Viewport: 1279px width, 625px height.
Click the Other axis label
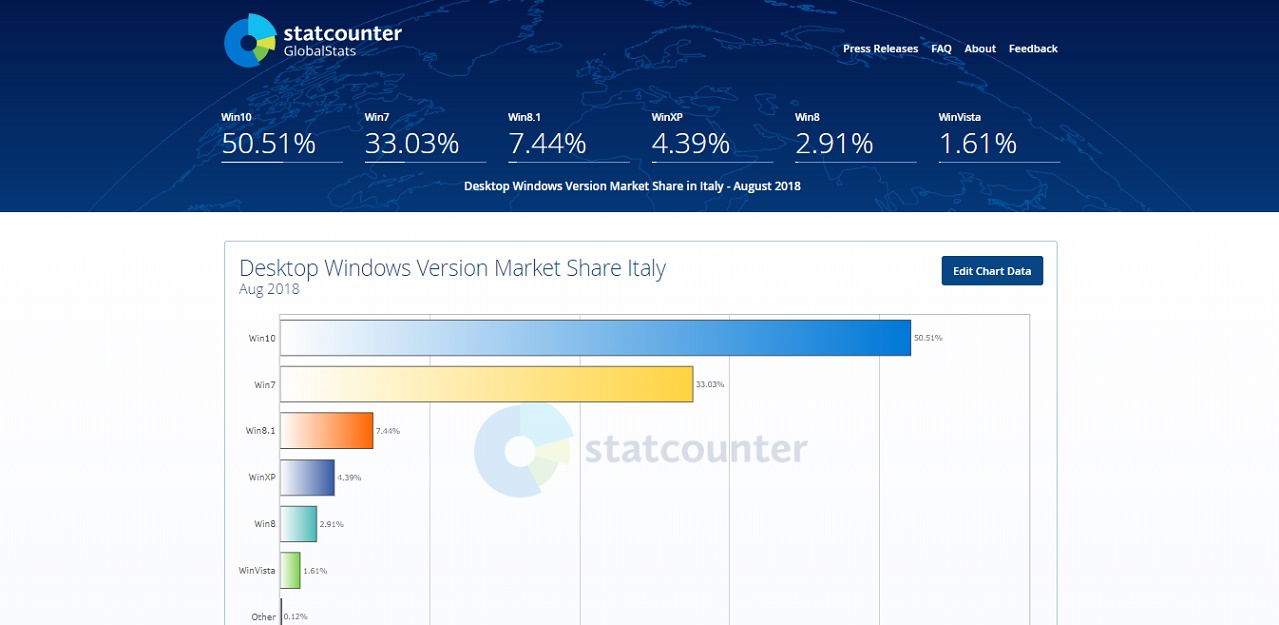click(263, 617)
